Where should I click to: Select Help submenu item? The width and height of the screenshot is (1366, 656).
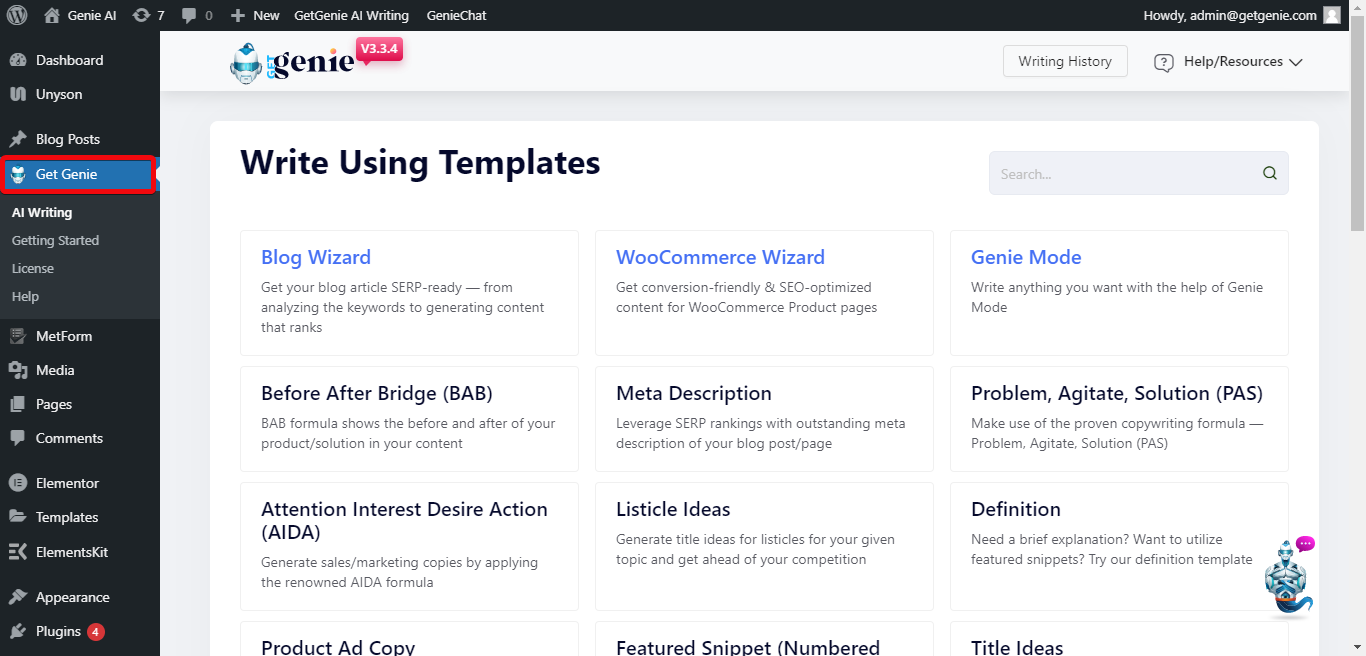click(x=25, y=296)
